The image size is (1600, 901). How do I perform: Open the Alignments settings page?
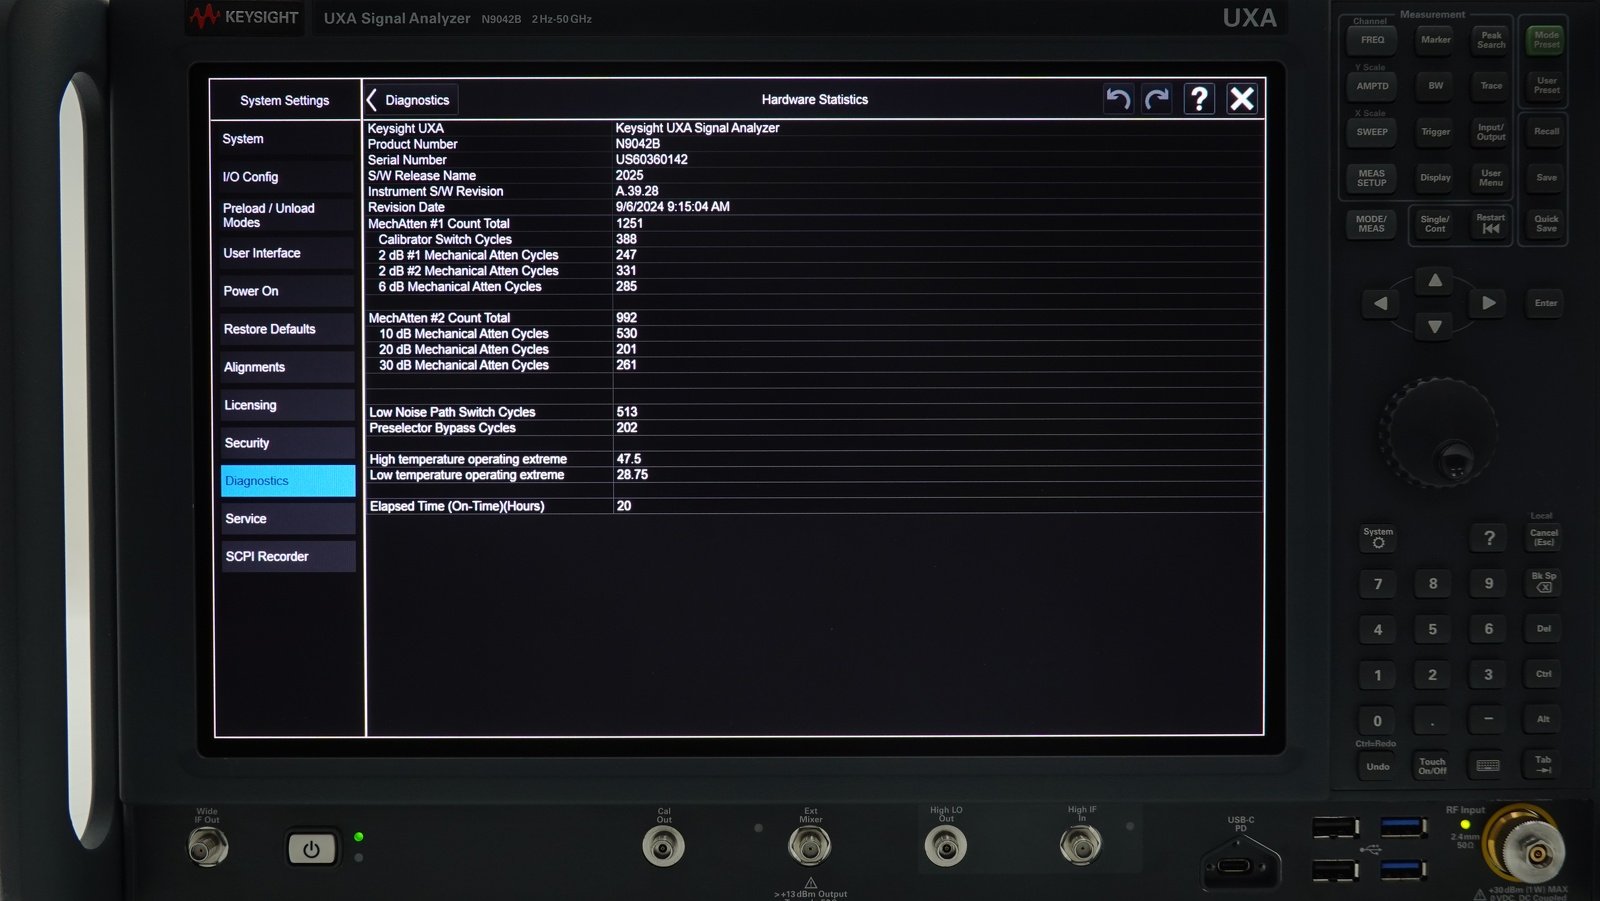tap(288, 367)
